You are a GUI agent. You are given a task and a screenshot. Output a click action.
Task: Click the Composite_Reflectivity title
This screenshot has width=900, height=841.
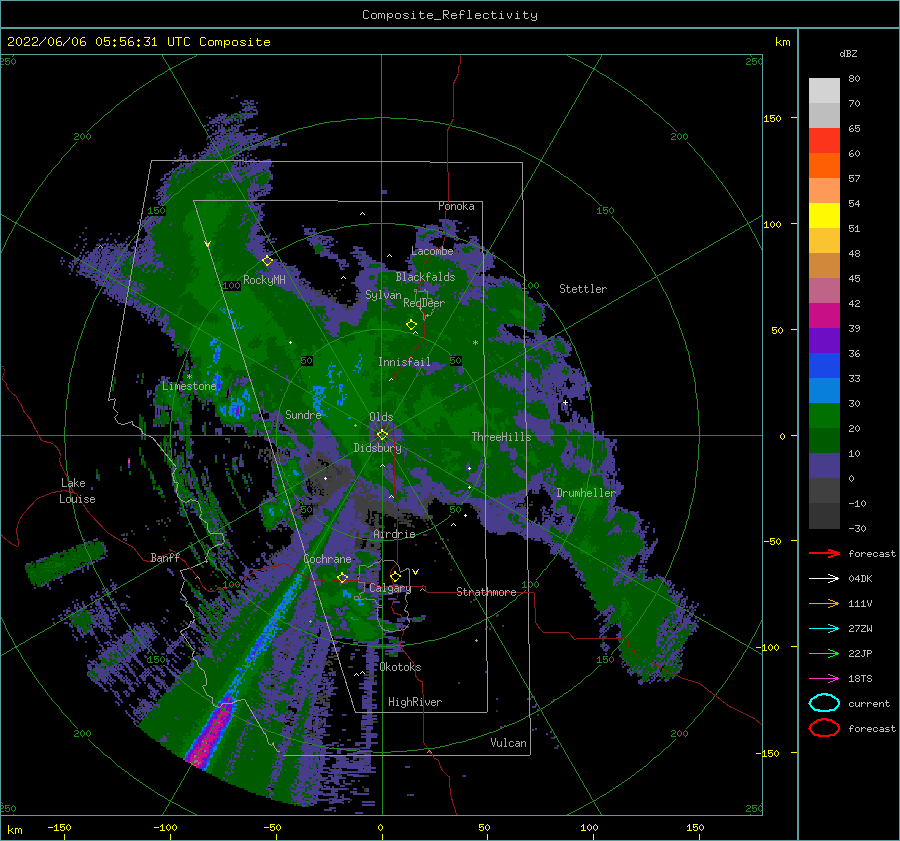click(x=449, y=15)
